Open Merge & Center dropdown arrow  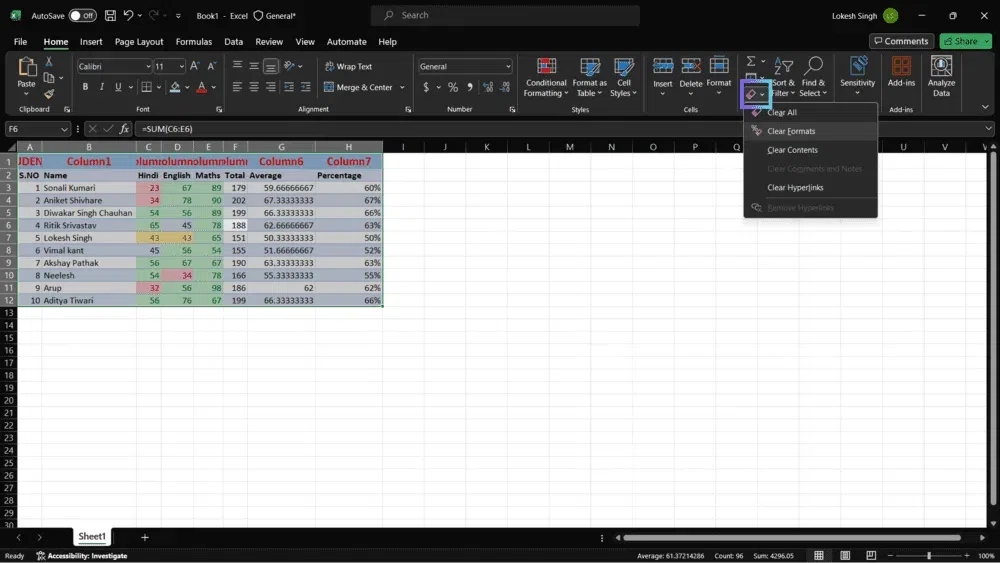coord(402,87)
